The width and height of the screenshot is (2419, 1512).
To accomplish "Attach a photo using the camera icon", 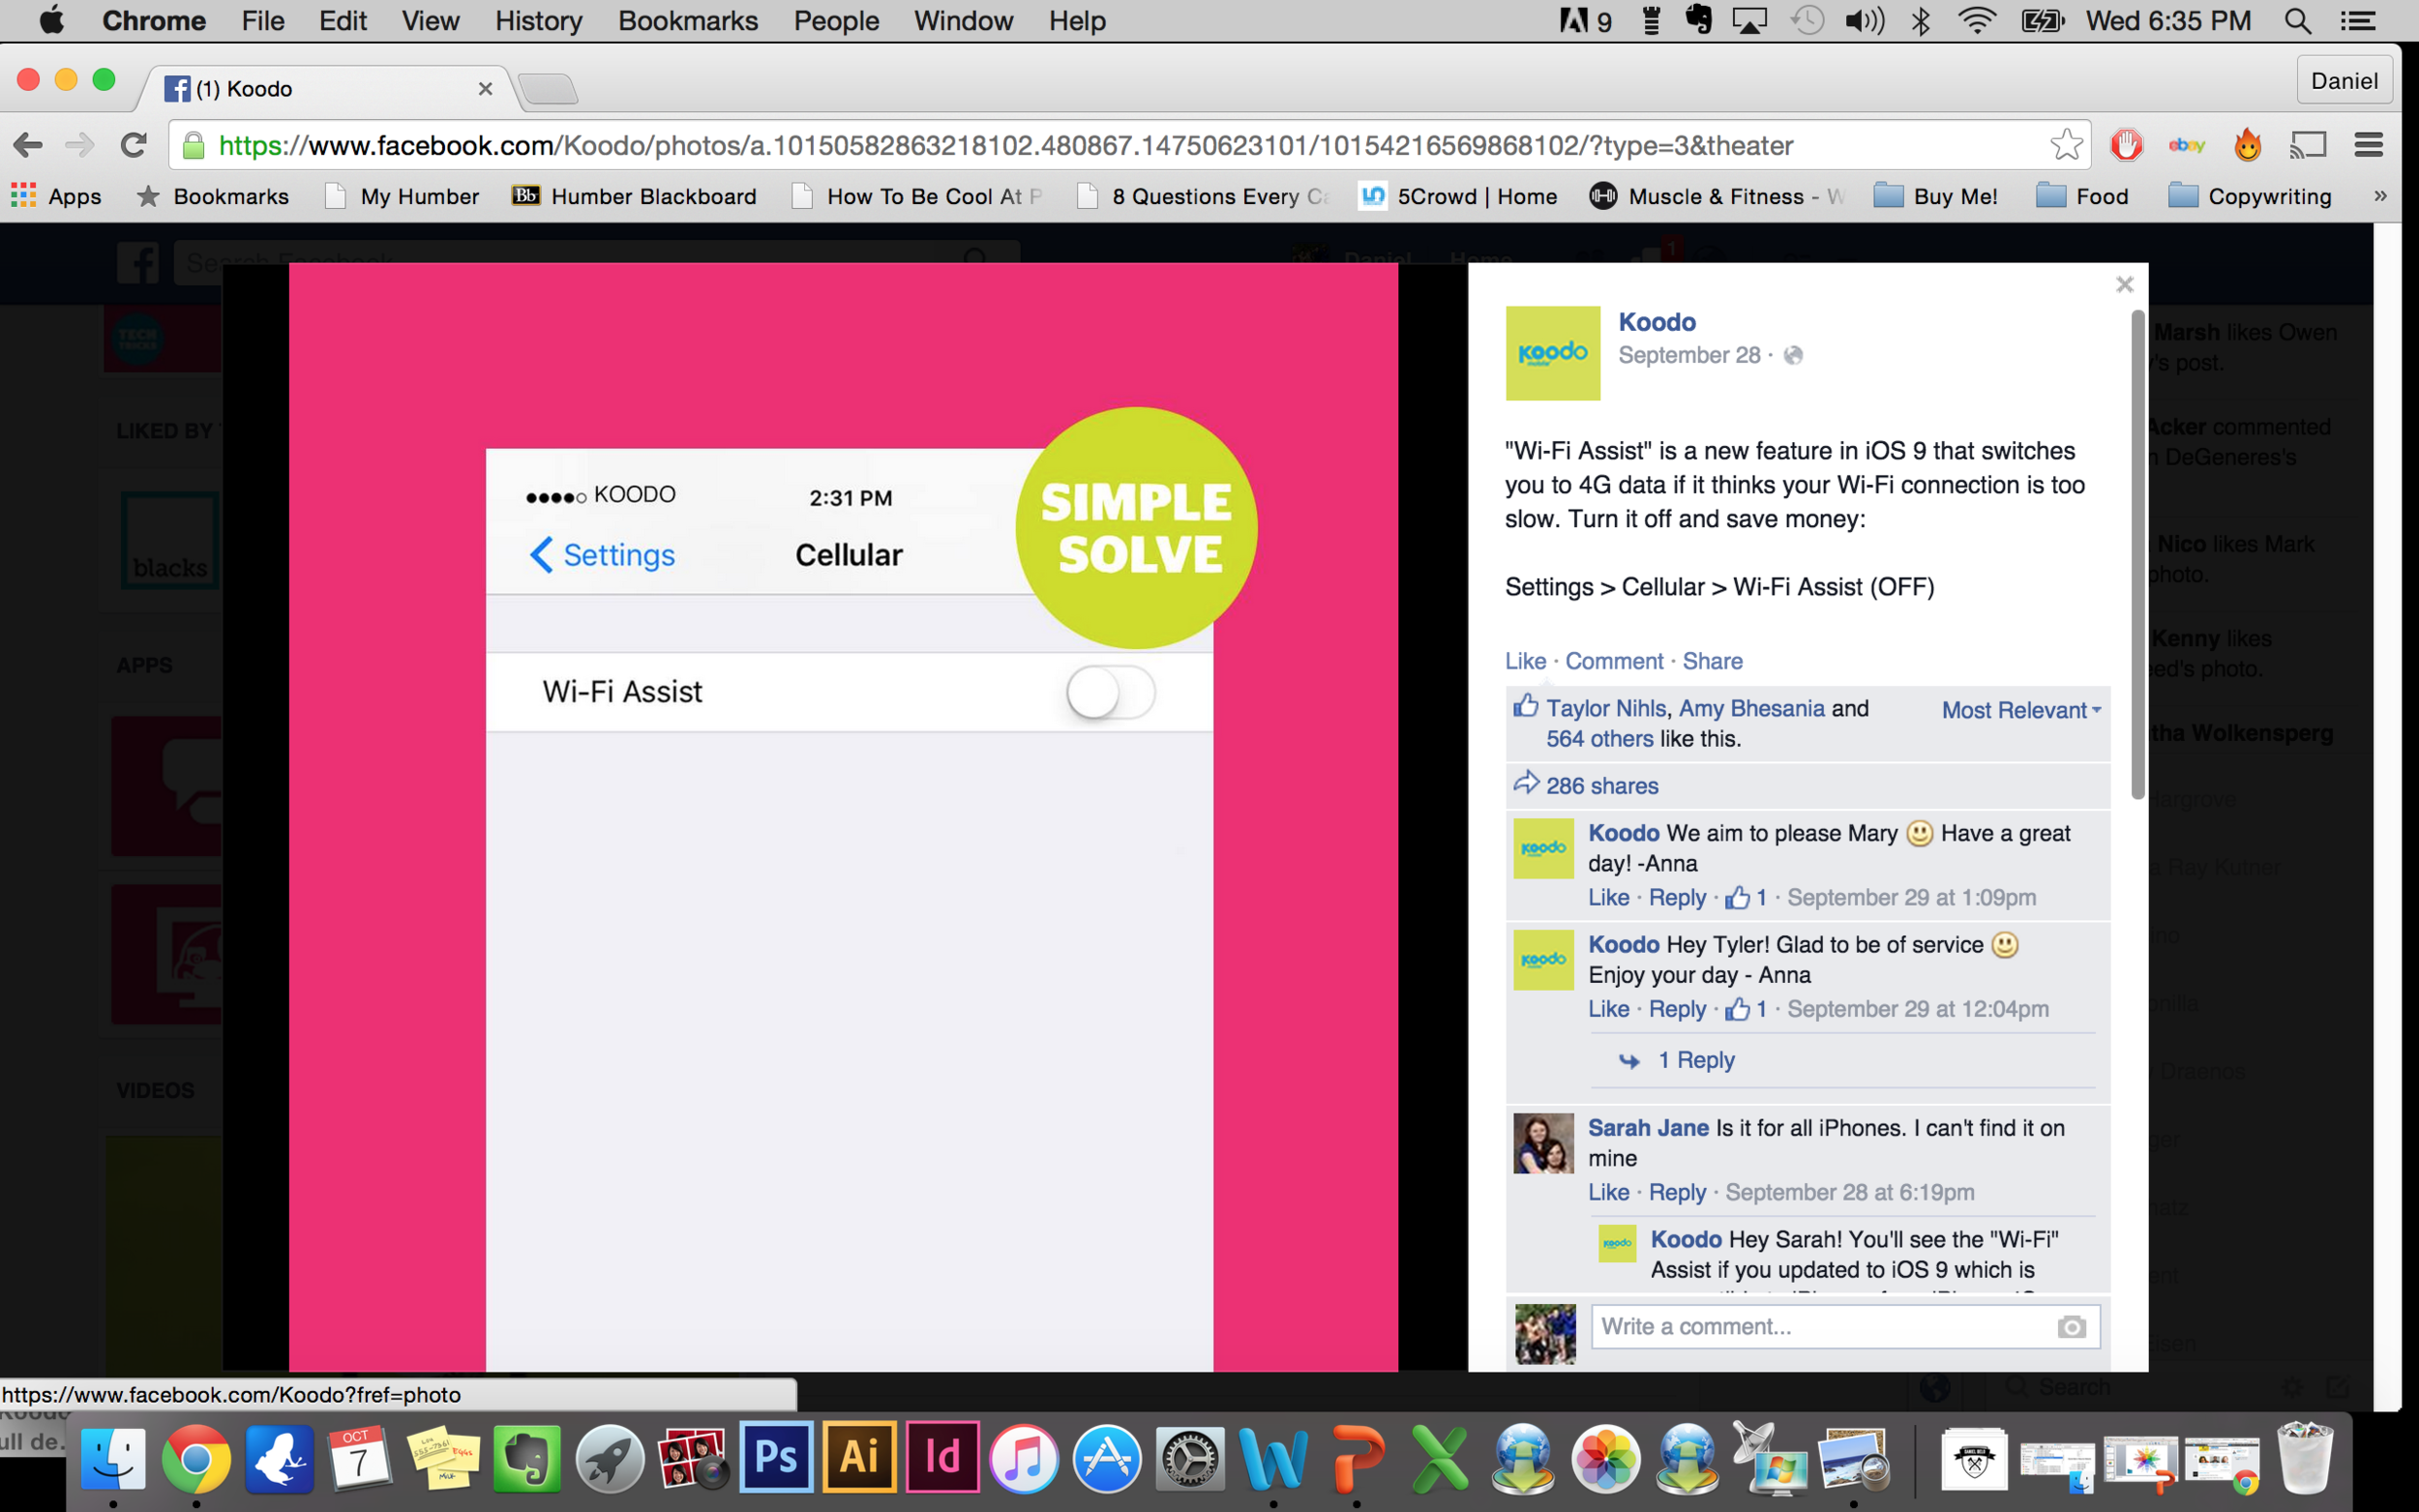I will [x=2071, y=1327].
